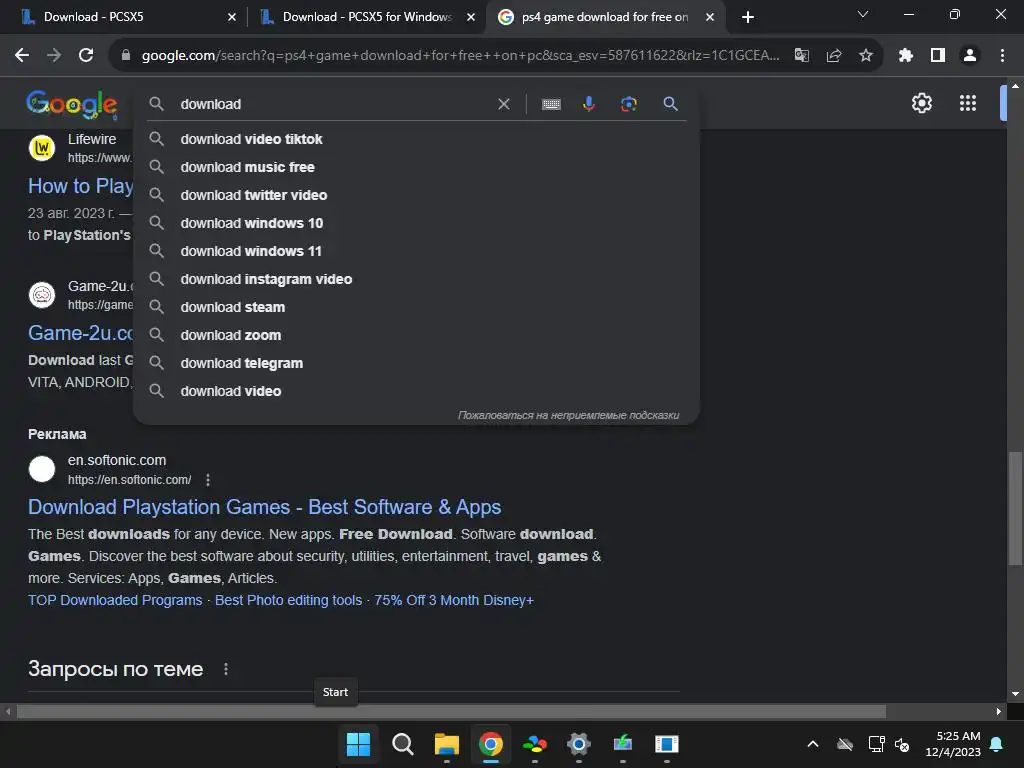Click the scrollbar right arrow
The image size is (1024, 768).
[x=999, y=711]
